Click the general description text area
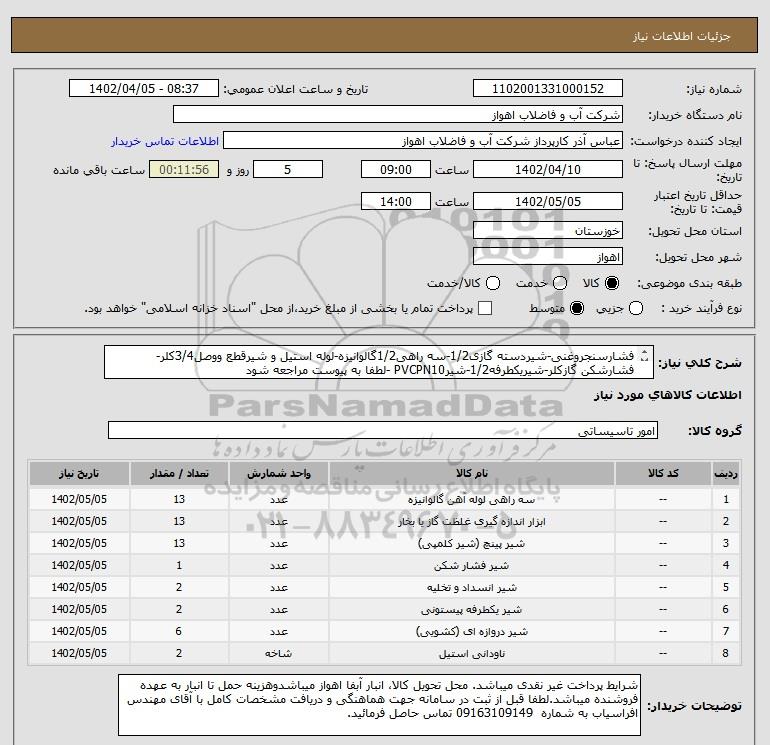This screenshot has height=745, width=770. [x=379, y=362]
